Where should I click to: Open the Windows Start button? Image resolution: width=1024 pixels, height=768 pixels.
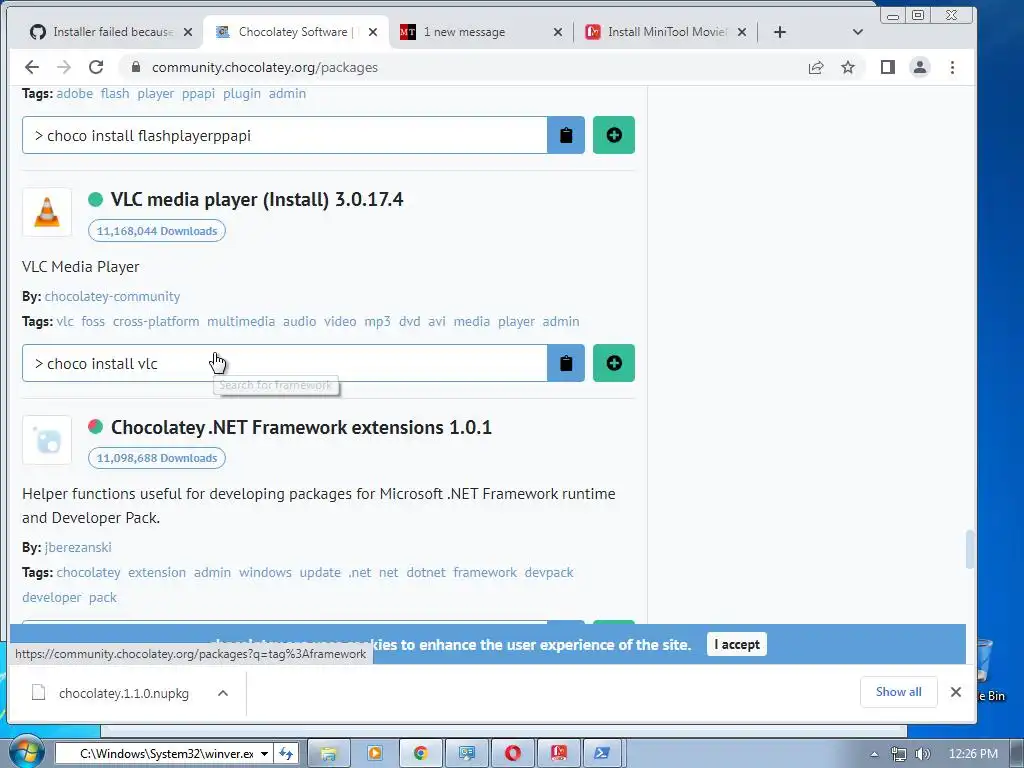[26, 752]
